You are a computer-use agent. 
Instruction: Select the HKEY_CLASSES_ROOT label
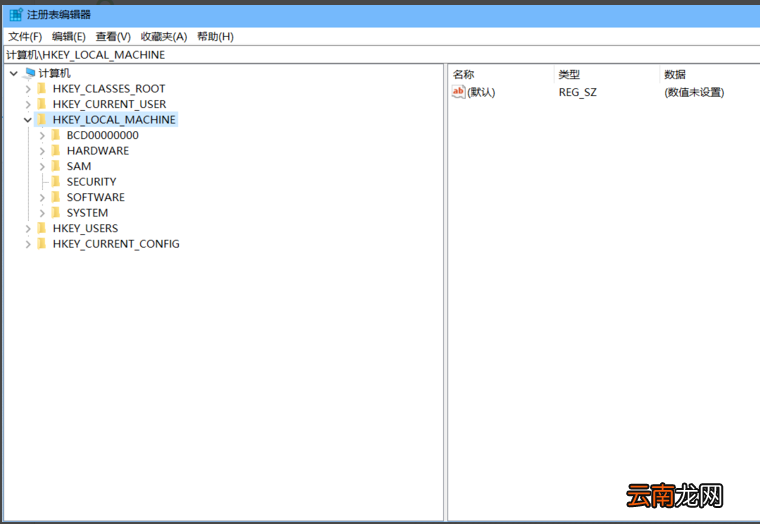coord(109,89)
